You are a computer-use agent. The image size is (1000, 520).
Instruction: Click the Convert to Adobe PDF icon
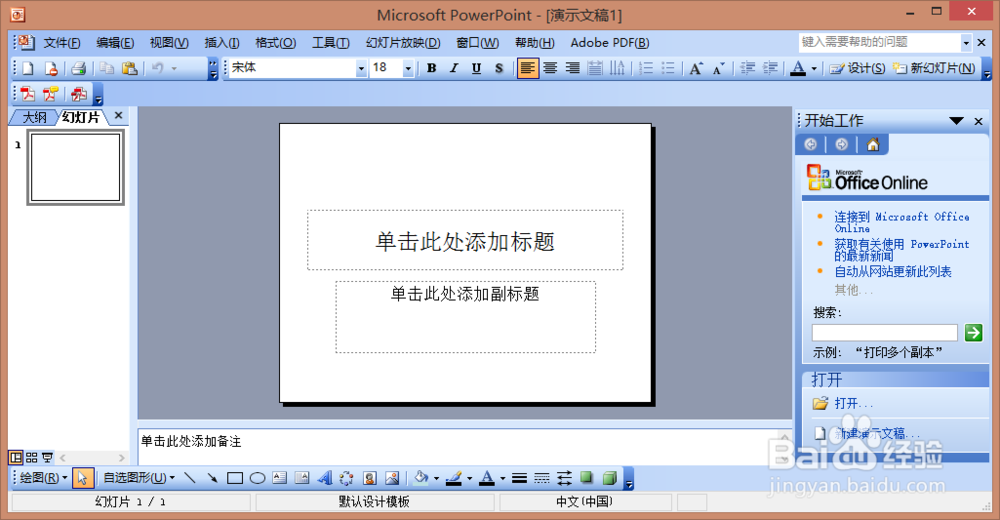coord(27,94)
